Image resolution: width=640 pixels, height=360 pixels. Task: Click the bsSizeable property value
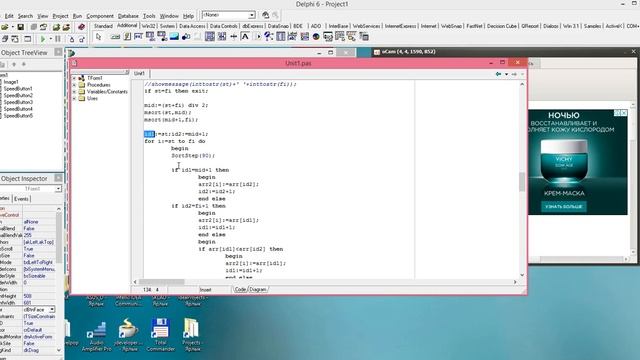coord(34,276)
